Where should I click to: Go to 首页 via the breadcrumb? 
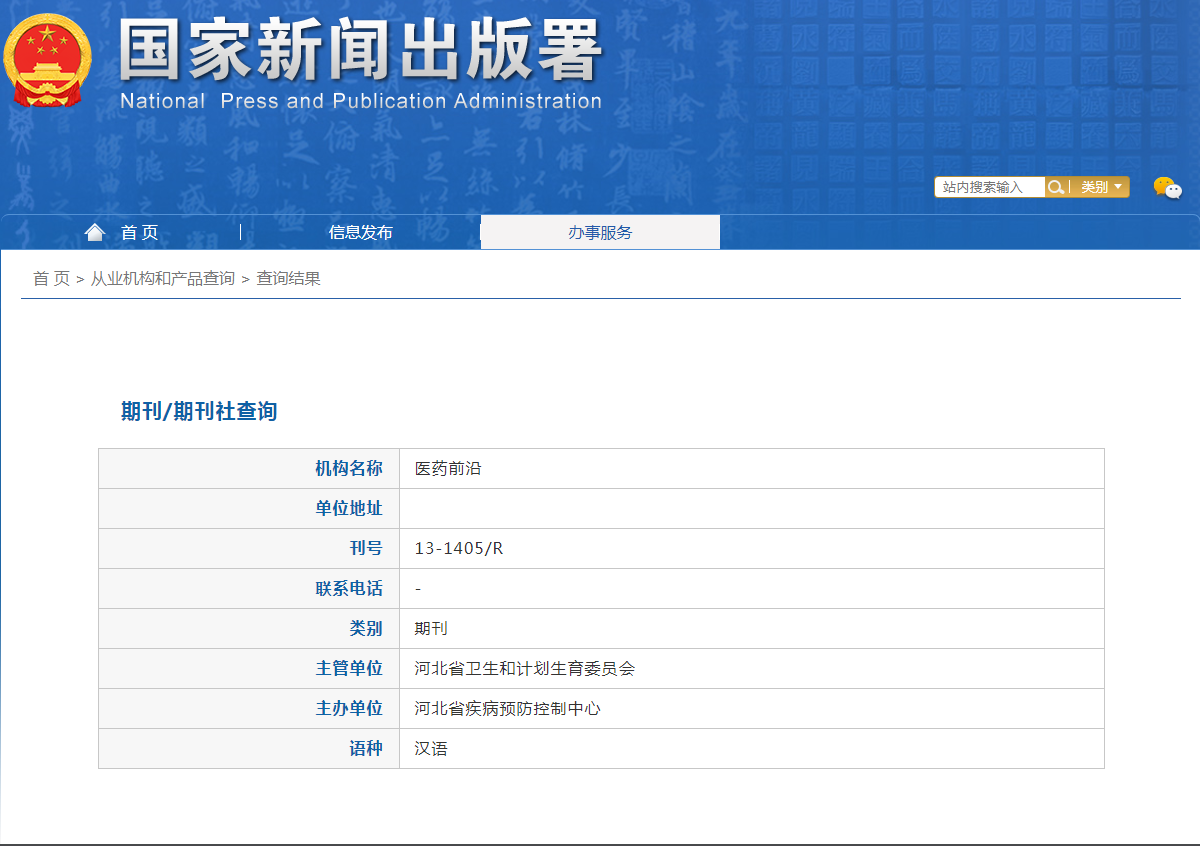click(51, 279)
